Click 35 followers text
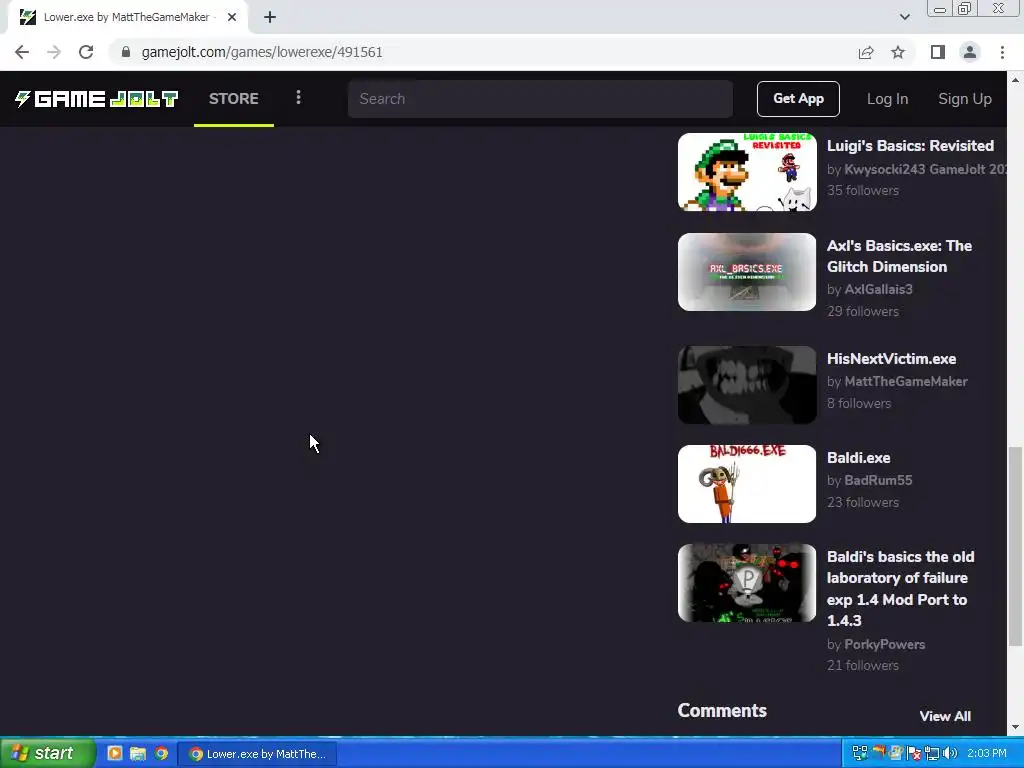The height and width of the screenshot is (768, 1024). click(x=863, y=191)
